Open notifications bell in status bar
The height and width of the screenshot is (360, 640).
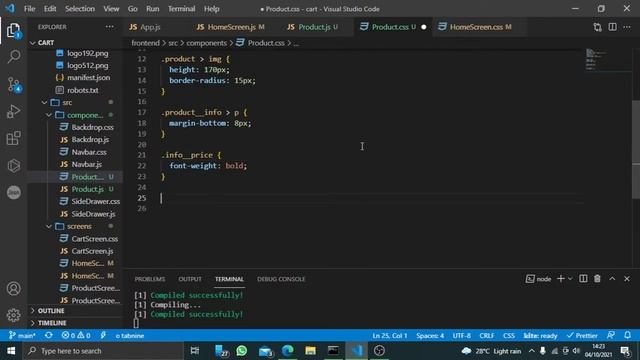point(627,336)
